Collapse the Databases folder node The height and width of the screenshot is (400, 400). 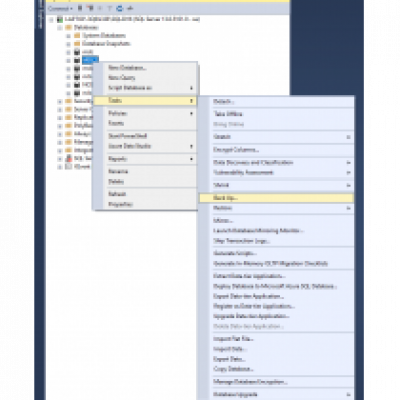(x=60, y=28)
